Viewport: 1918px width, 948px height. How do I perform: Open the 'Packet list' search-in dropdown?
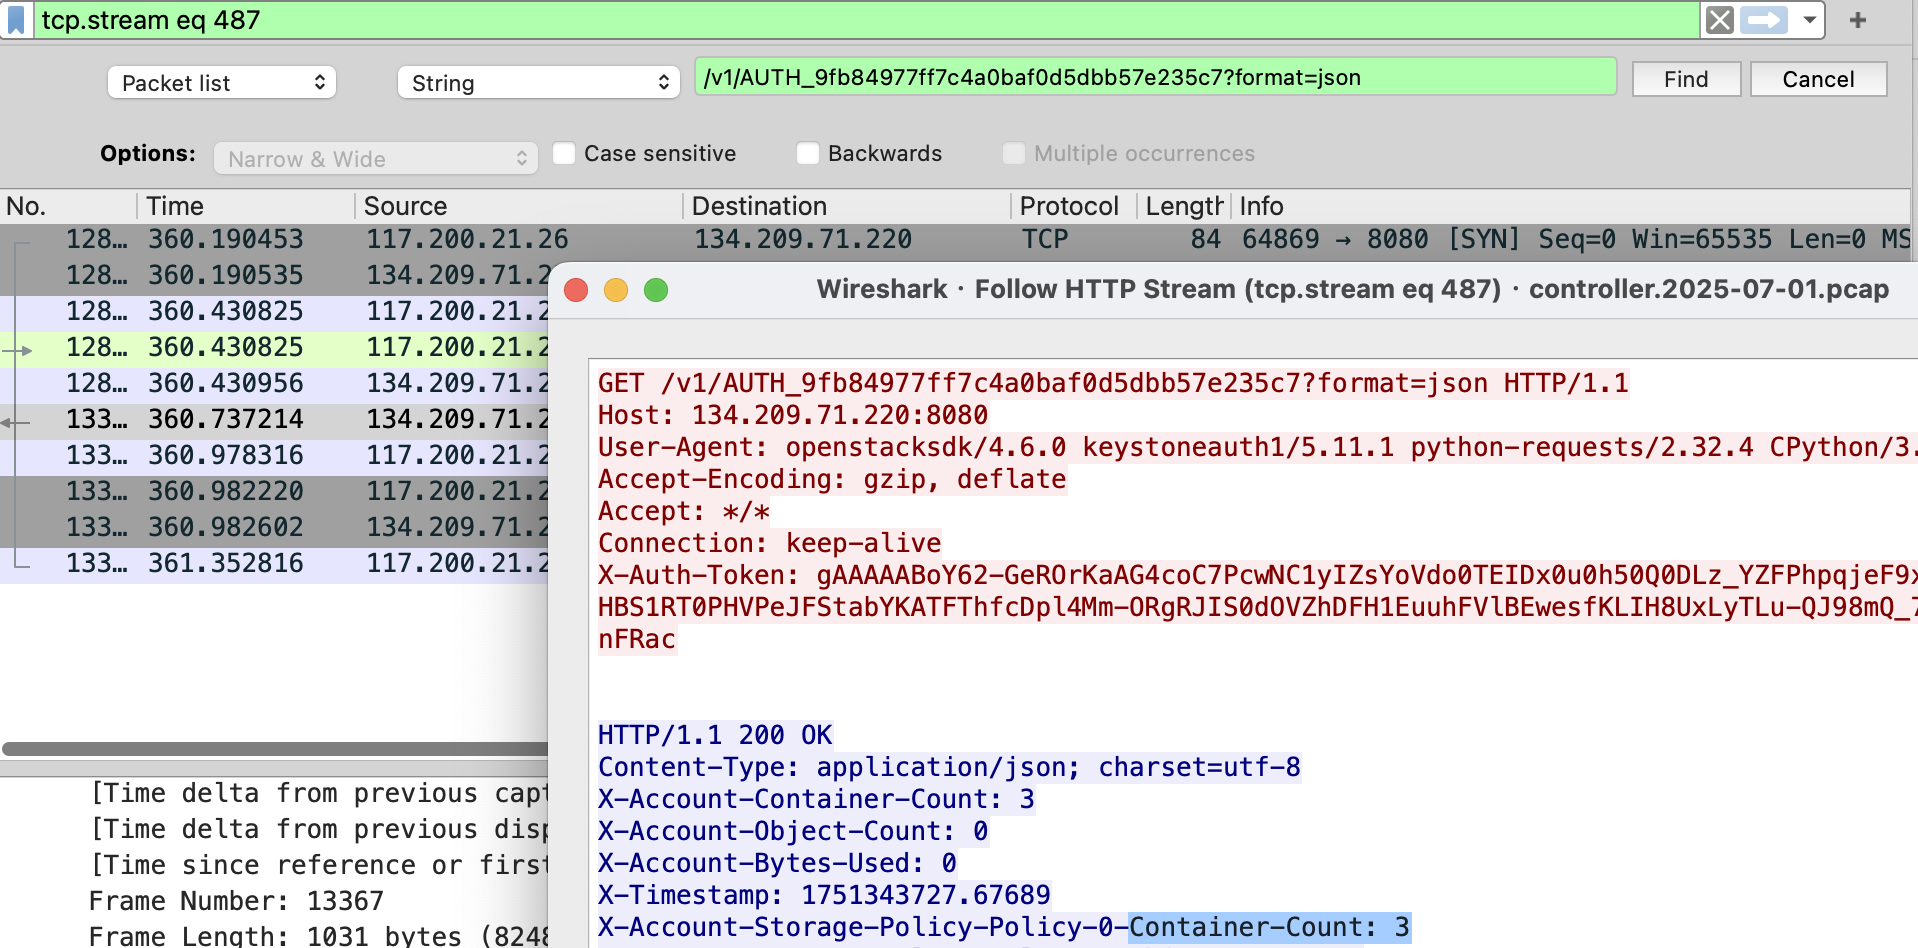[222, 82]
